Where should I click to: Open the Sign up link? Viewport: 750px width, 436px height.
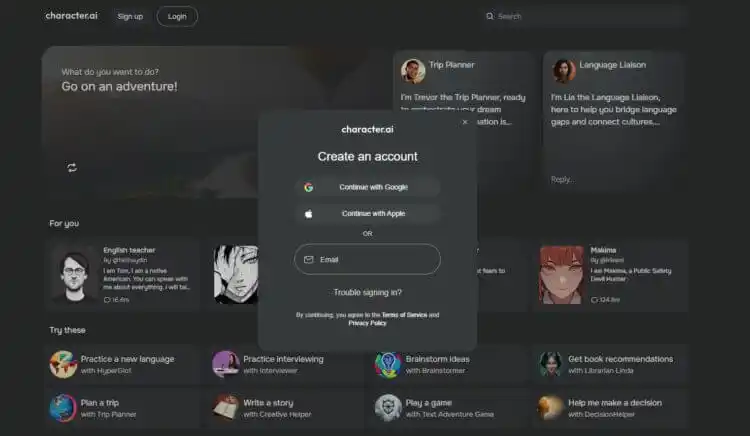click(x=130, y=16)
